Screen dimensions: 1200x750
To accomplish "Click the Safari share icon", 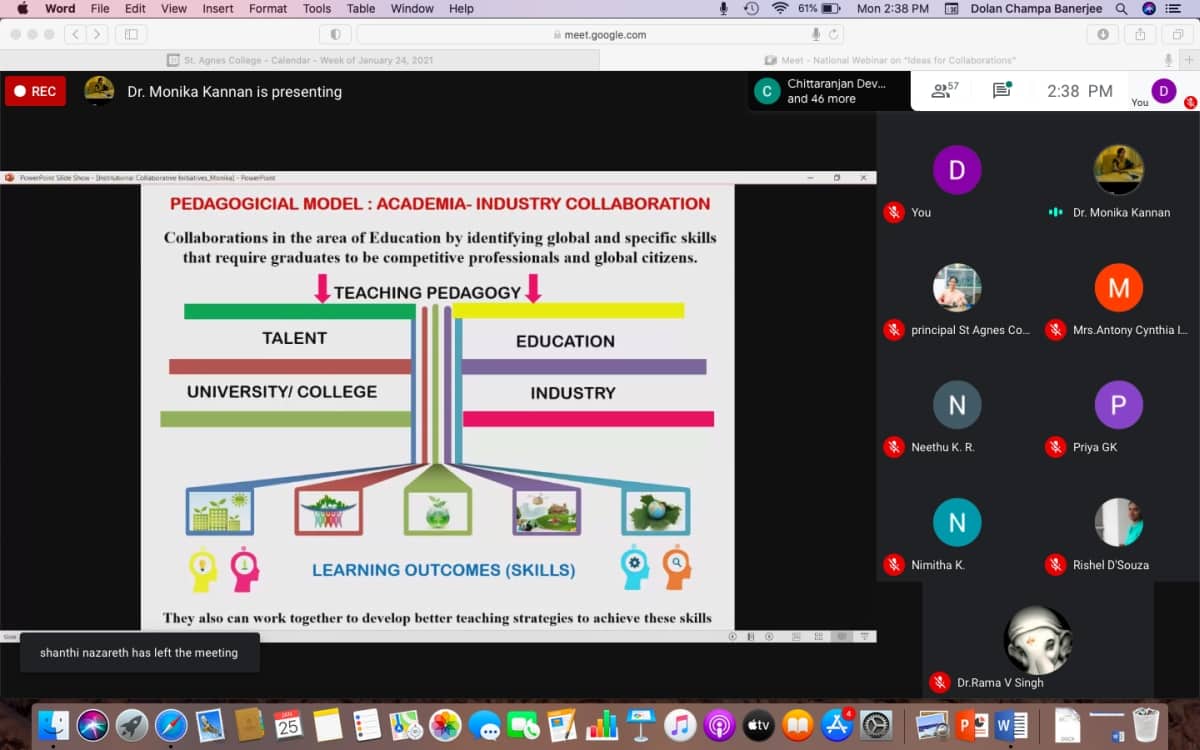I will click(1140, 34).
